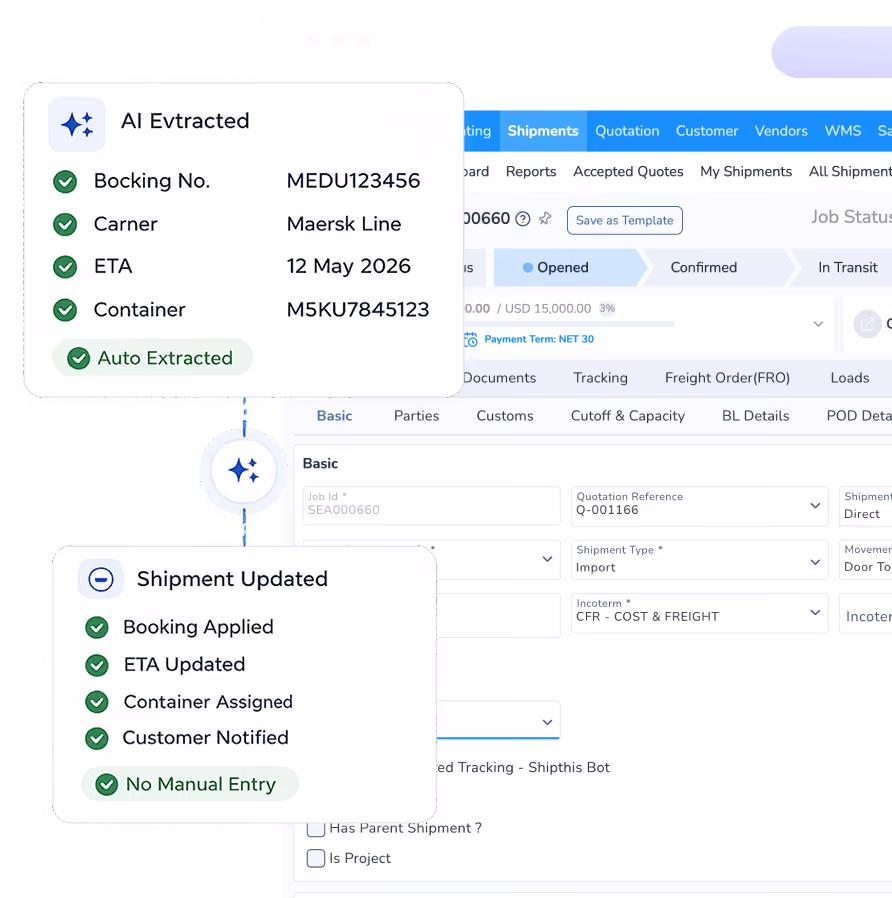Screen dimensions: 892x898
Task: Click the M5KU7845123 container value
Action: point(358,310)
